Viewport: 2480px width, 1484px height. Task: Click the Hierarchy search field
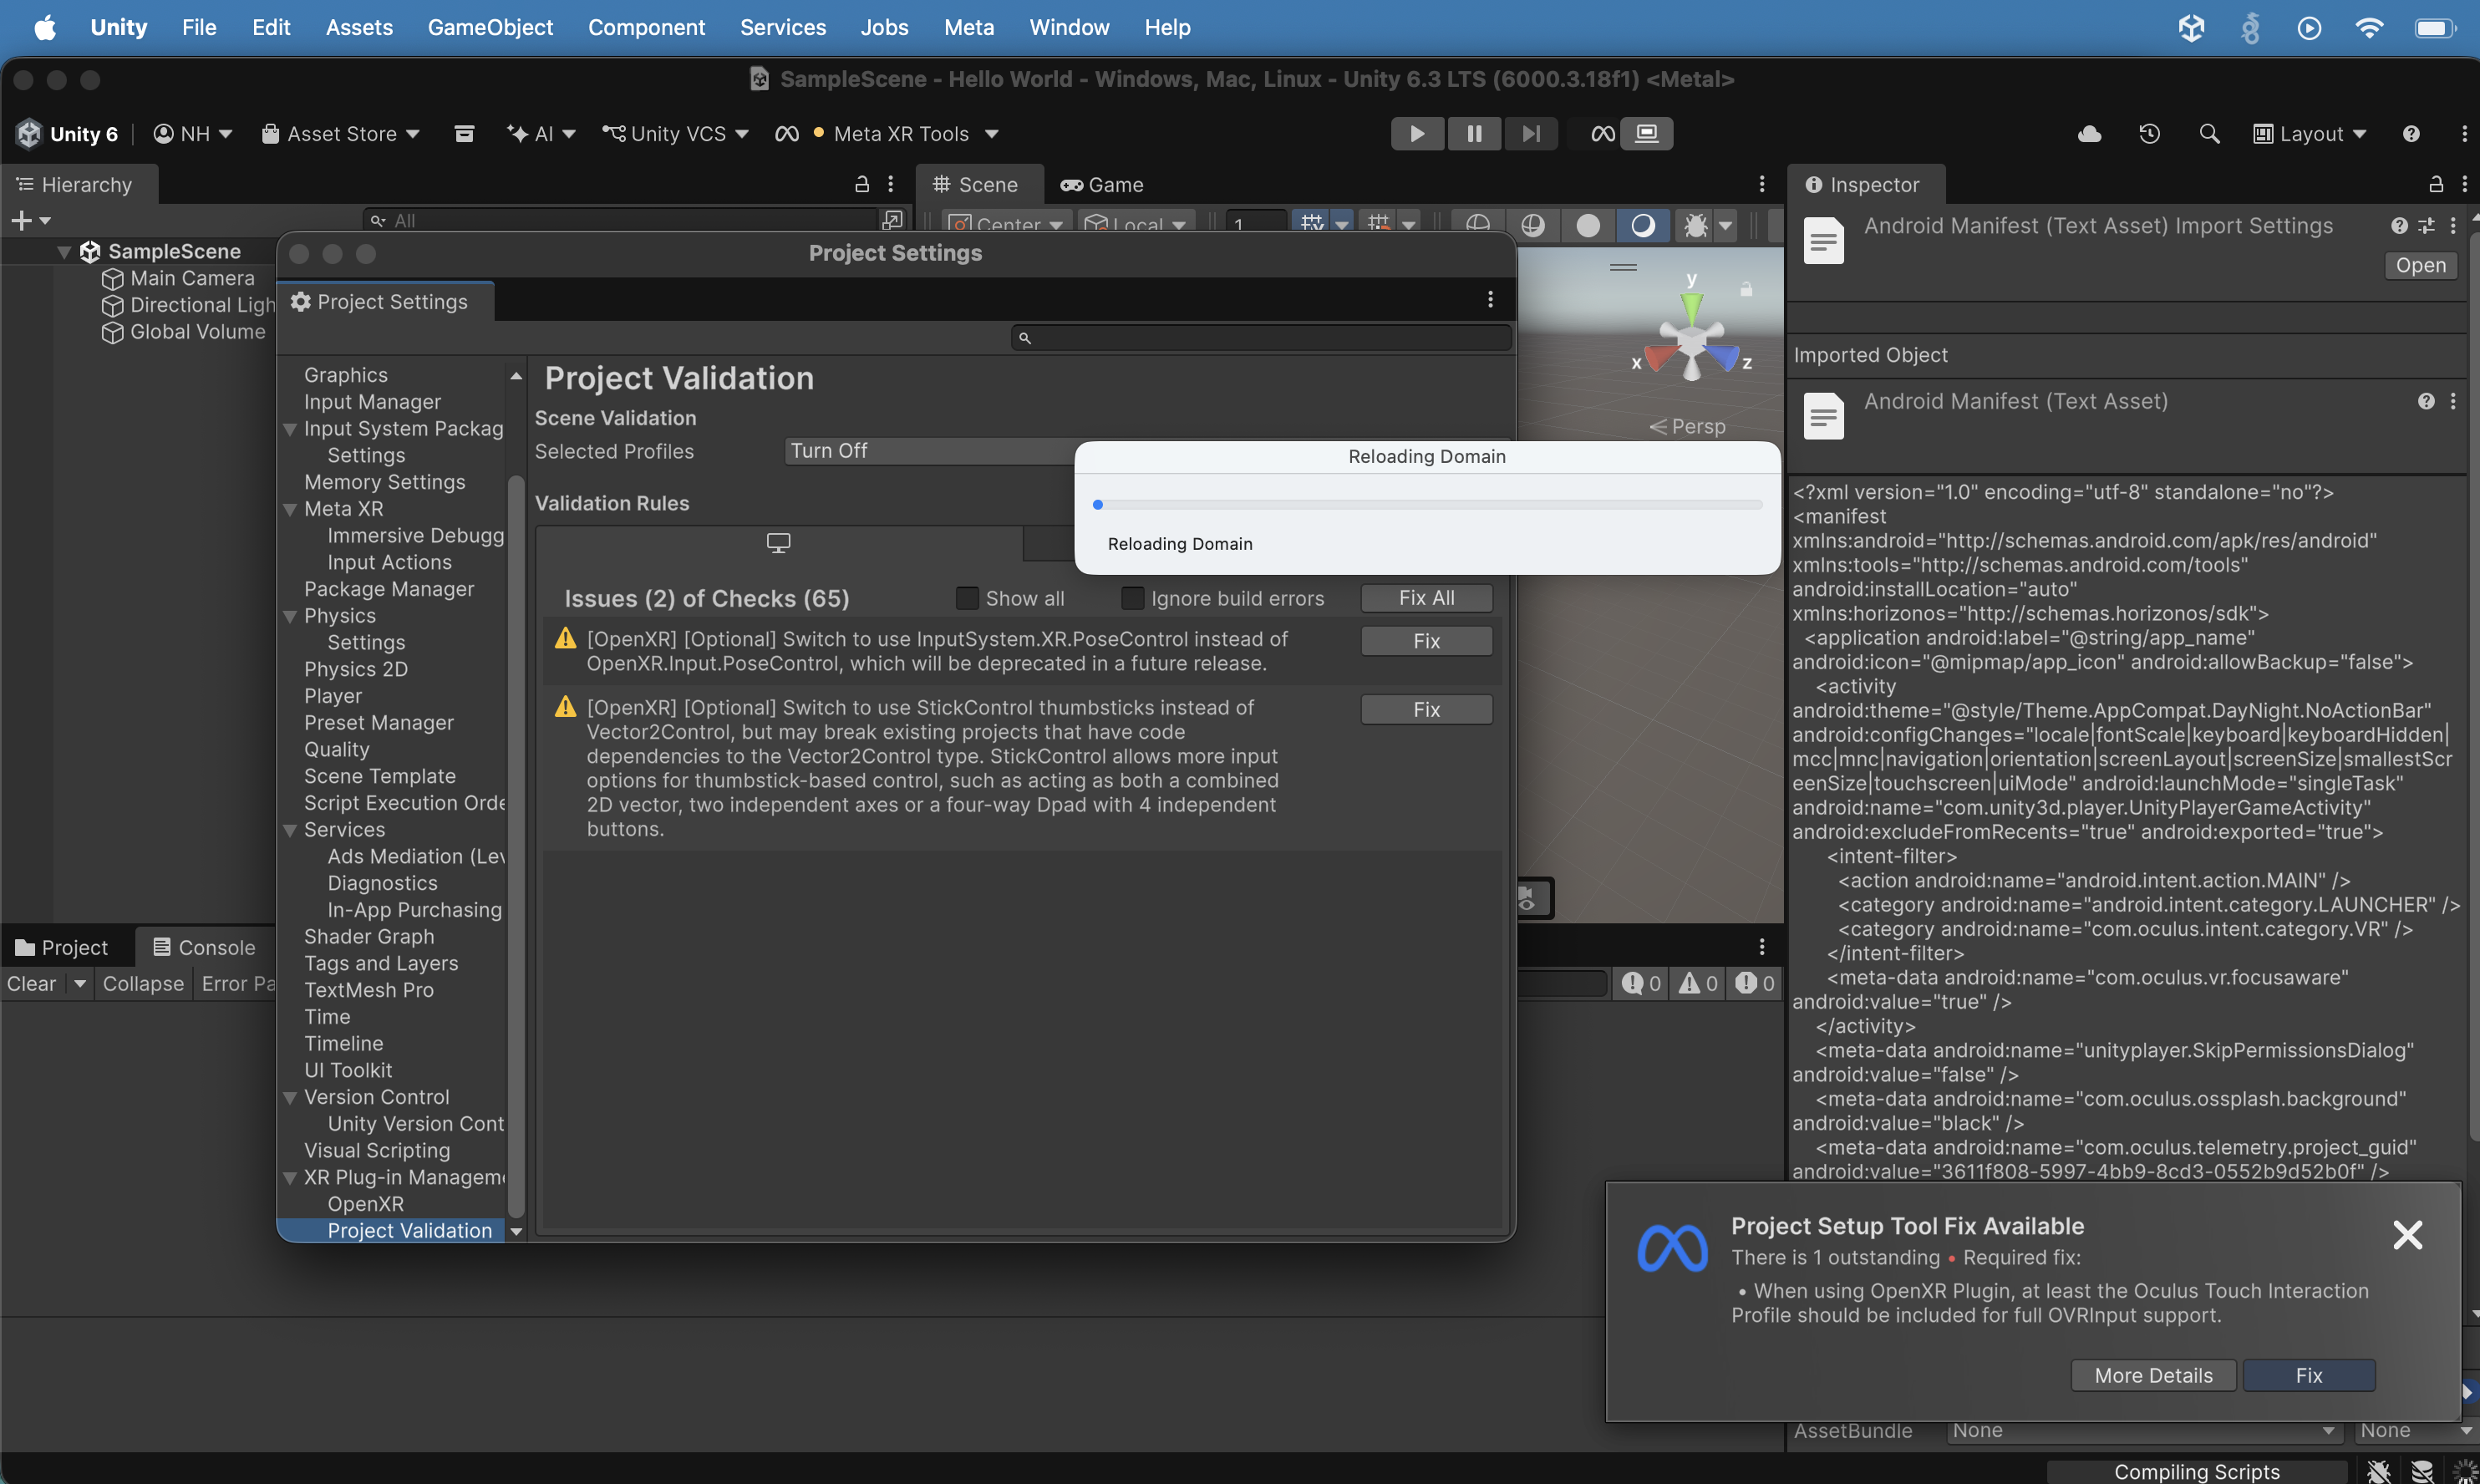(620, 220)
